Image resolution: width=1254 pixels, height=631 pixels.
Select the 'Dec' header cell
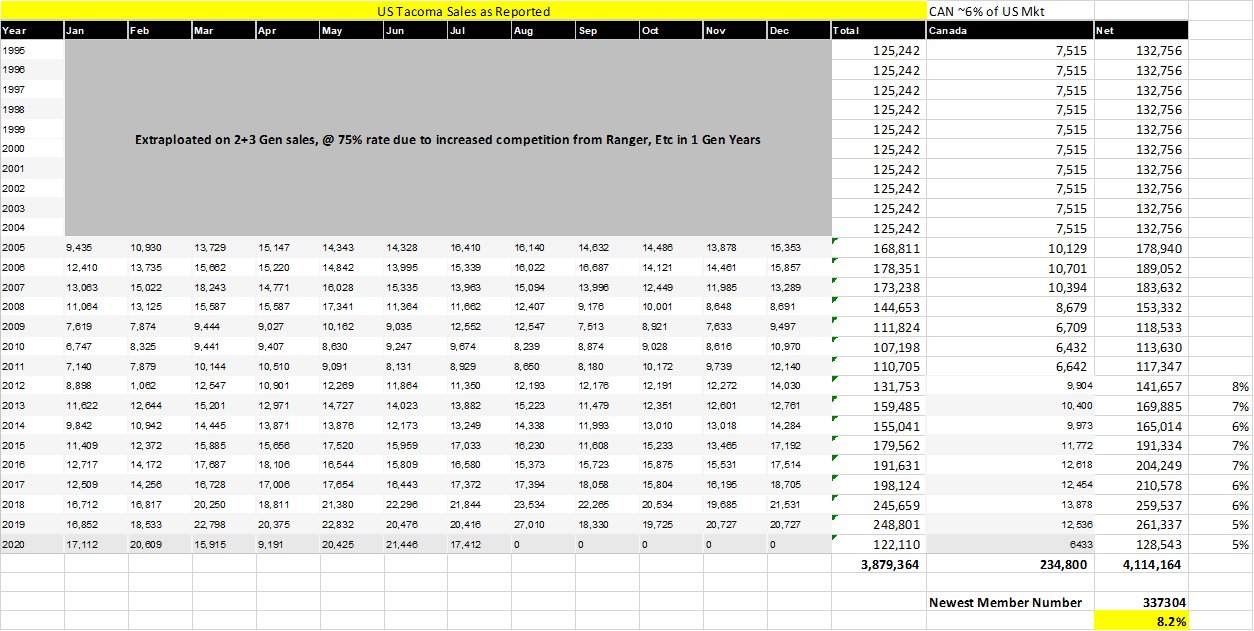click(799, 31)
